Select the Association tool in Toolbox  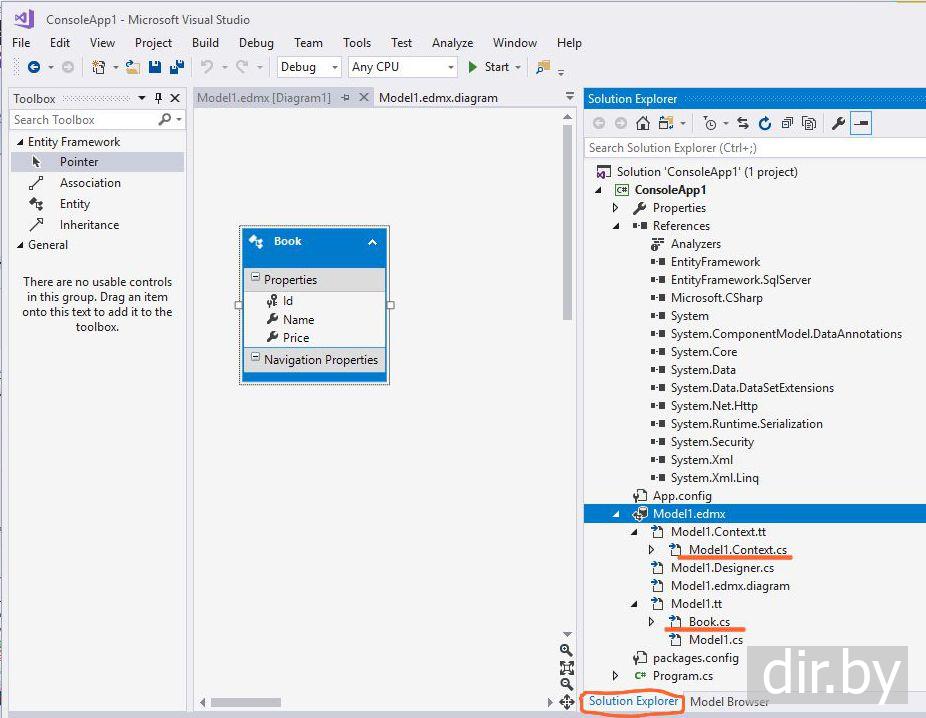point(90,183)
